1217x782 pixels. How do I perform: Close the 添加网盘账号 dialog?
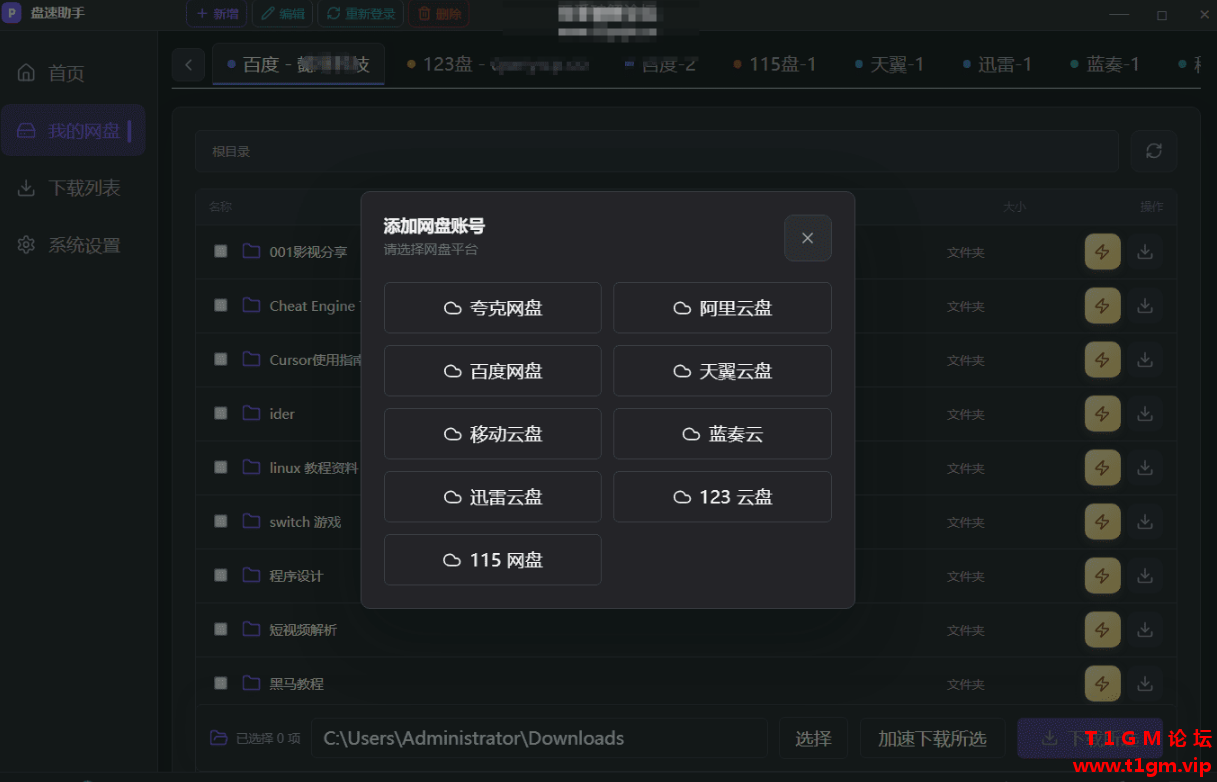click(x=808, y=238)
